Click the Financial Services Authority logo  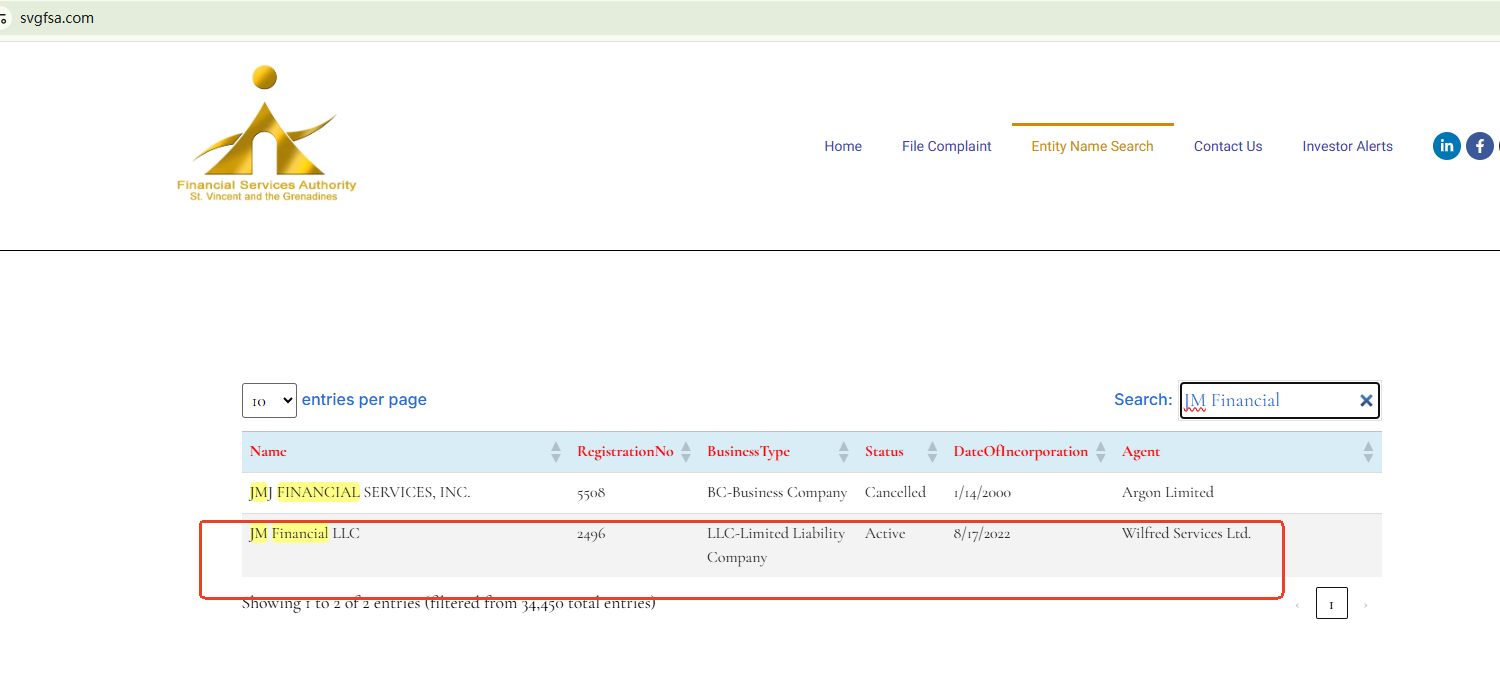point(266,134)
